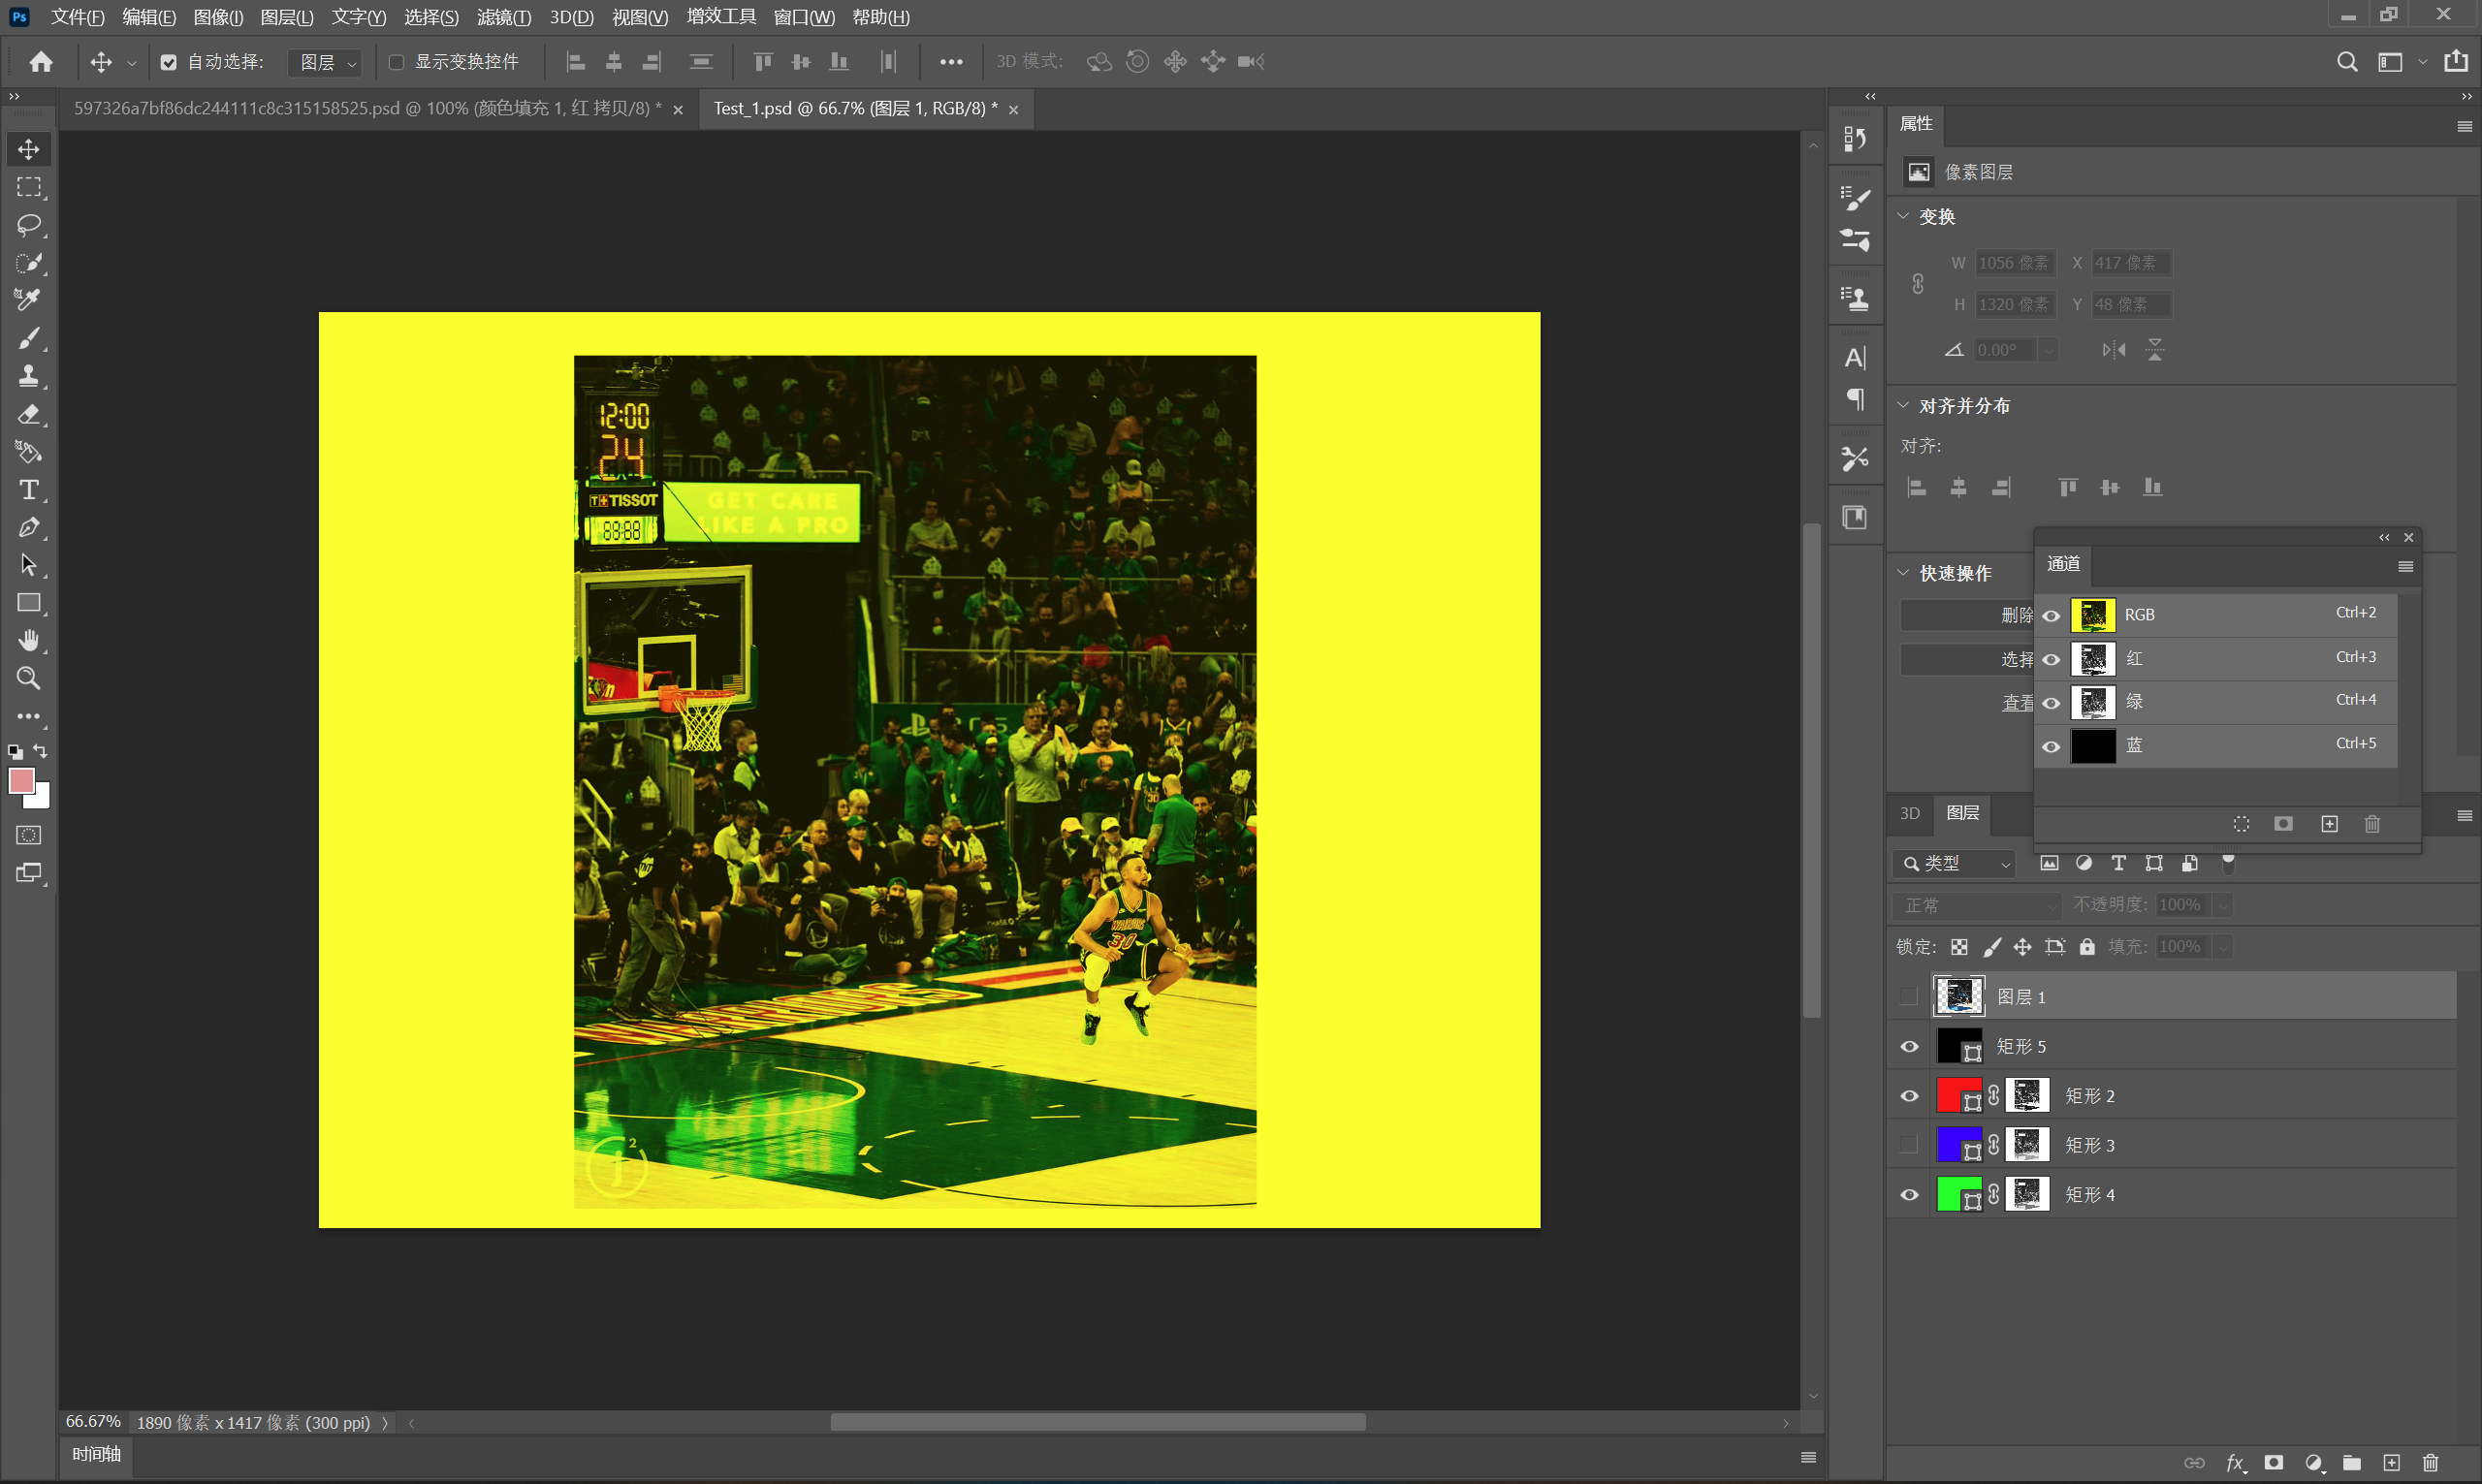Select the Horizontal Type tool
The width and height of the screenshot is (2482, 1484).
28,490
